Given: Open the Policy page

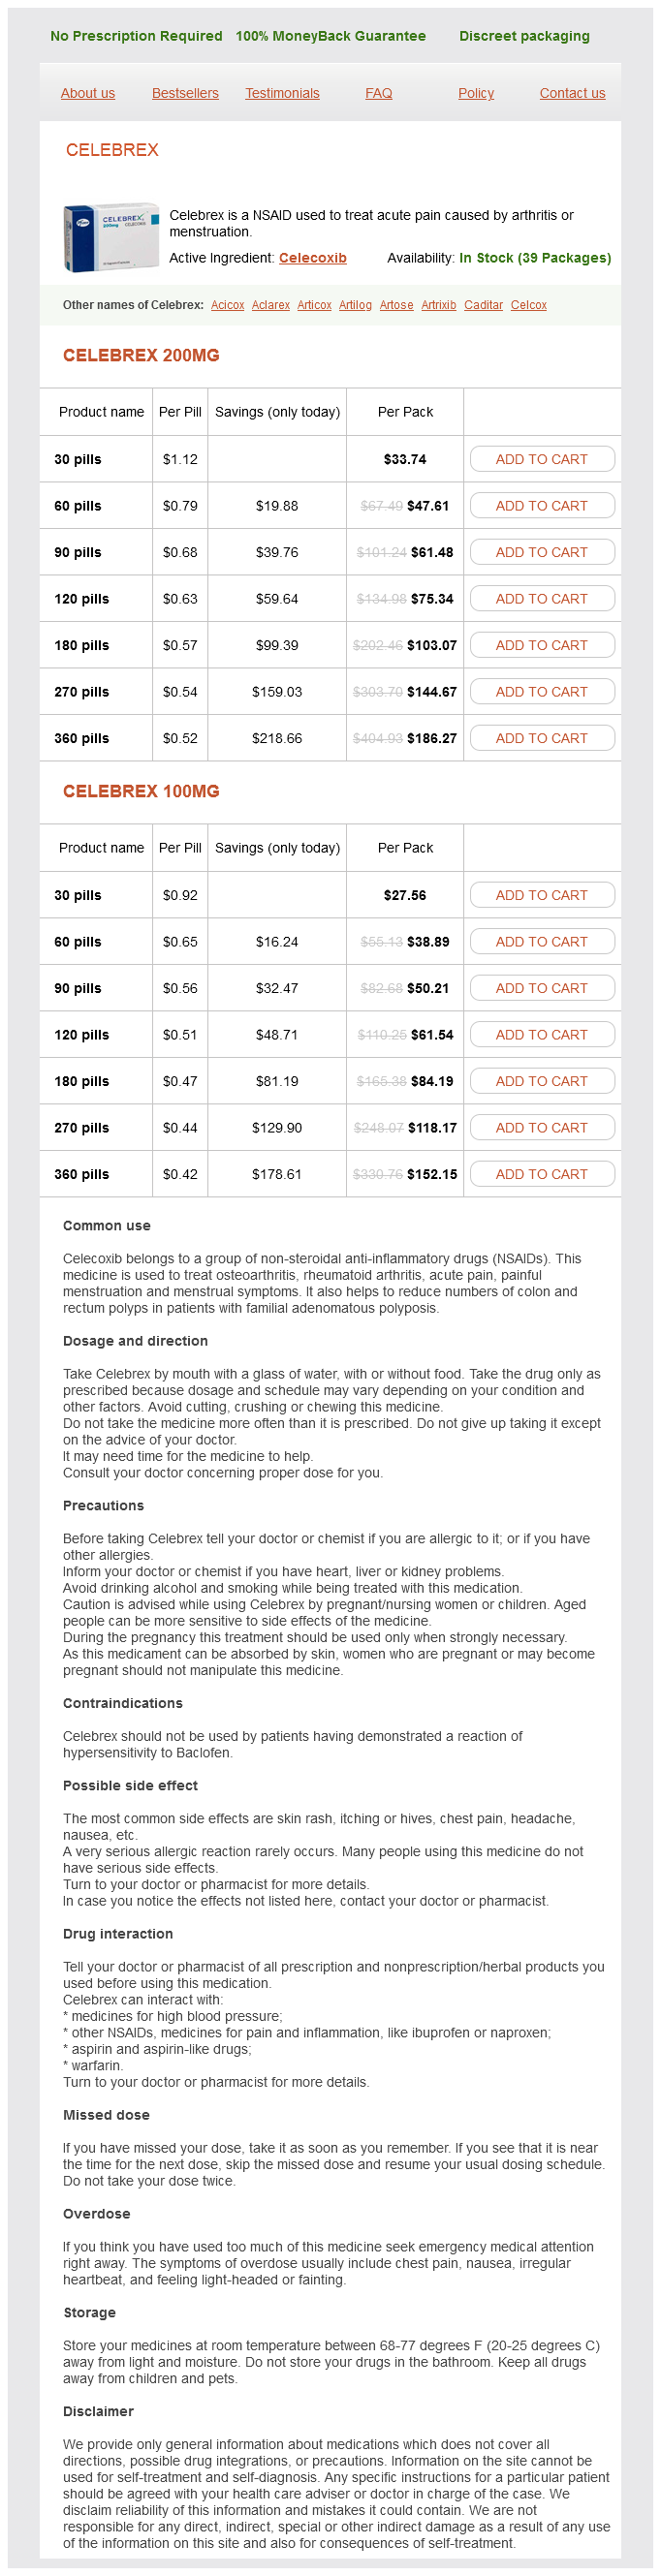Looking at the screenshot, I should point(476,93).
